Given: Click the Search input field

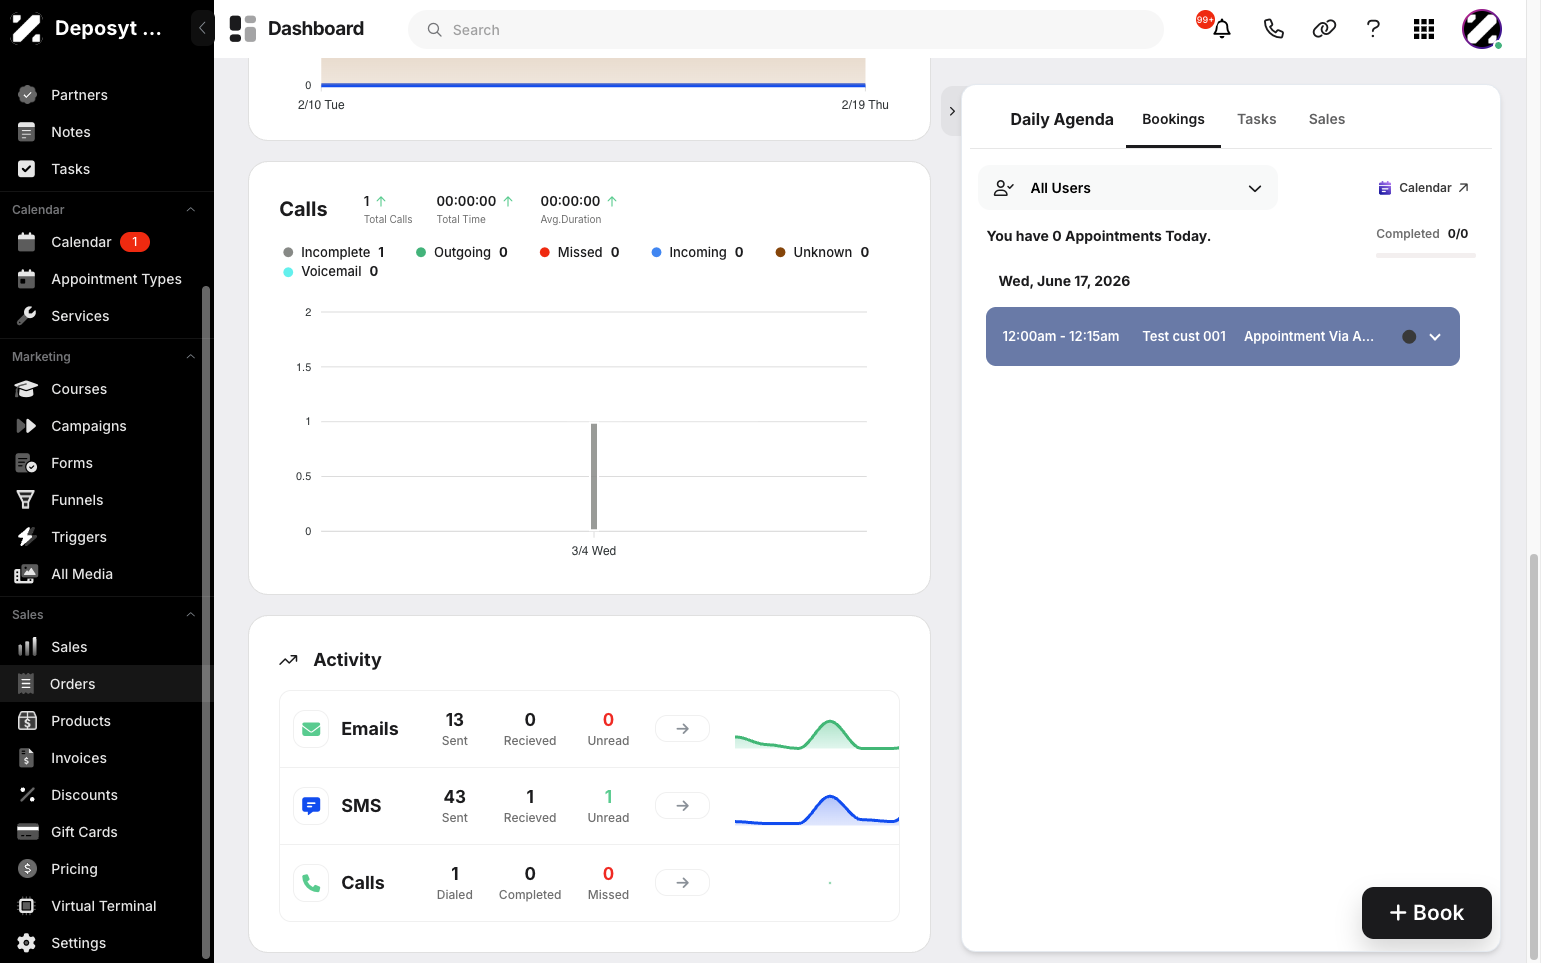Looking at the screenshot, I should [x=786, y=30].
